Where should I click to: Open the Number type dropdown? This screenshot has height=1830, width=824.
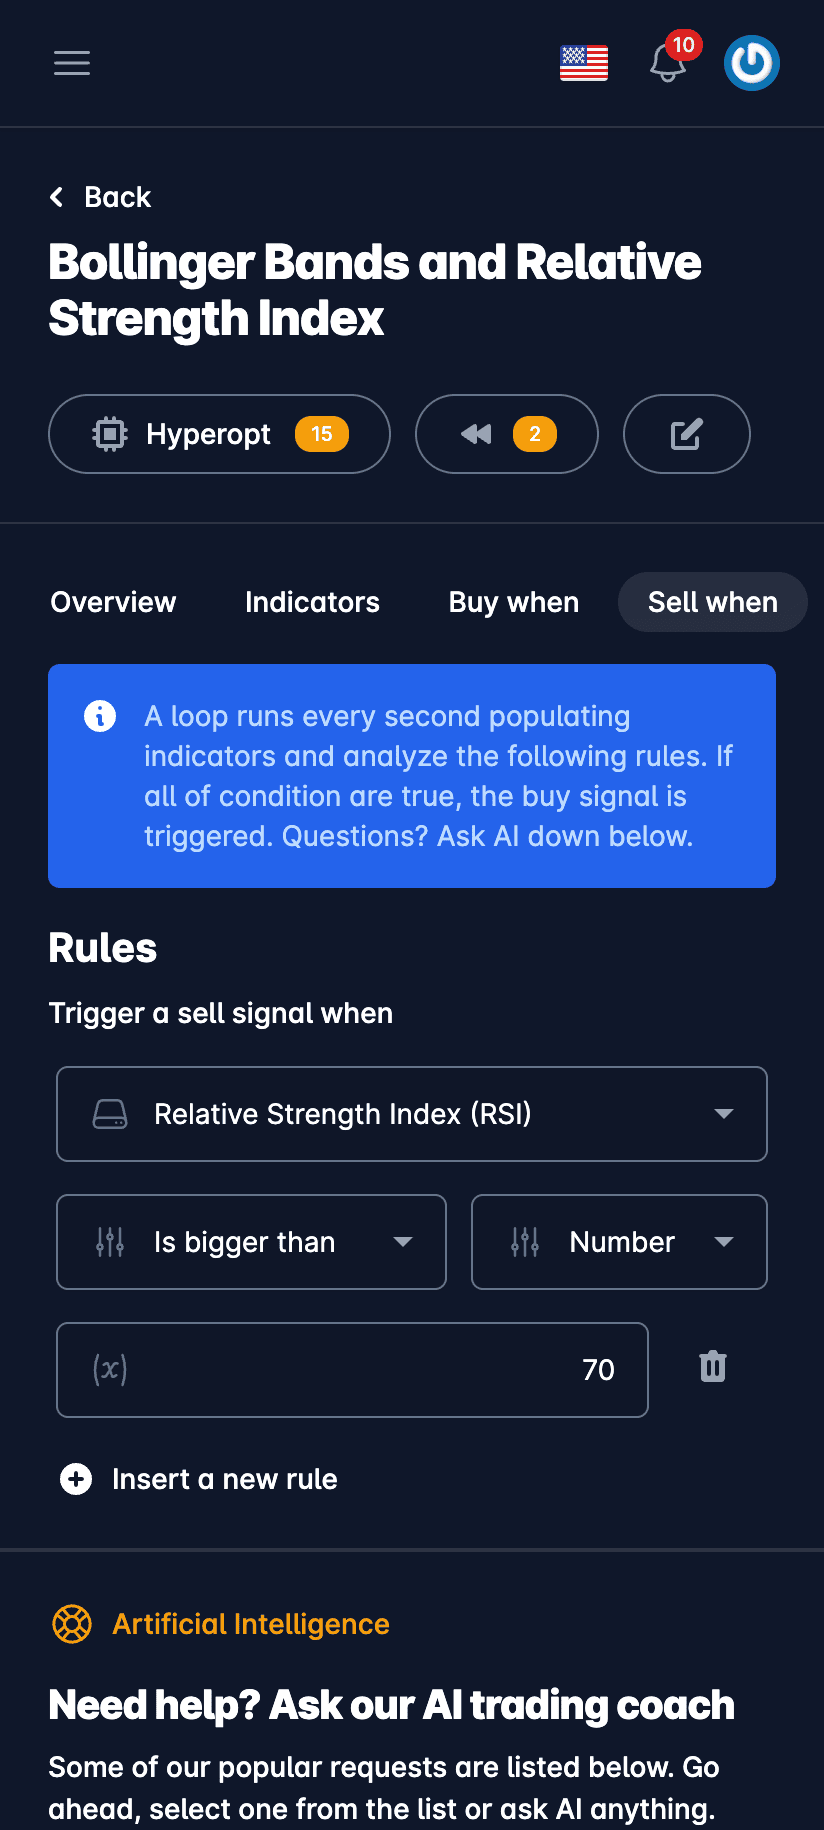click(x=619, y=1242)
